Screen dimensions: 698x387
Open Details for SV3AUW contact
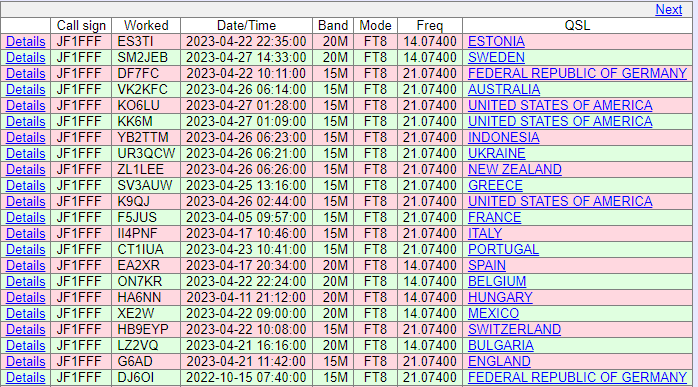25,186
